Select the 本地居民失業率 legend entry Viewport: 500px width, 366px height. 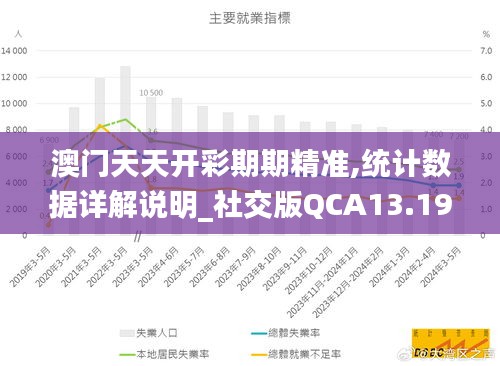(x=164, y=354)
